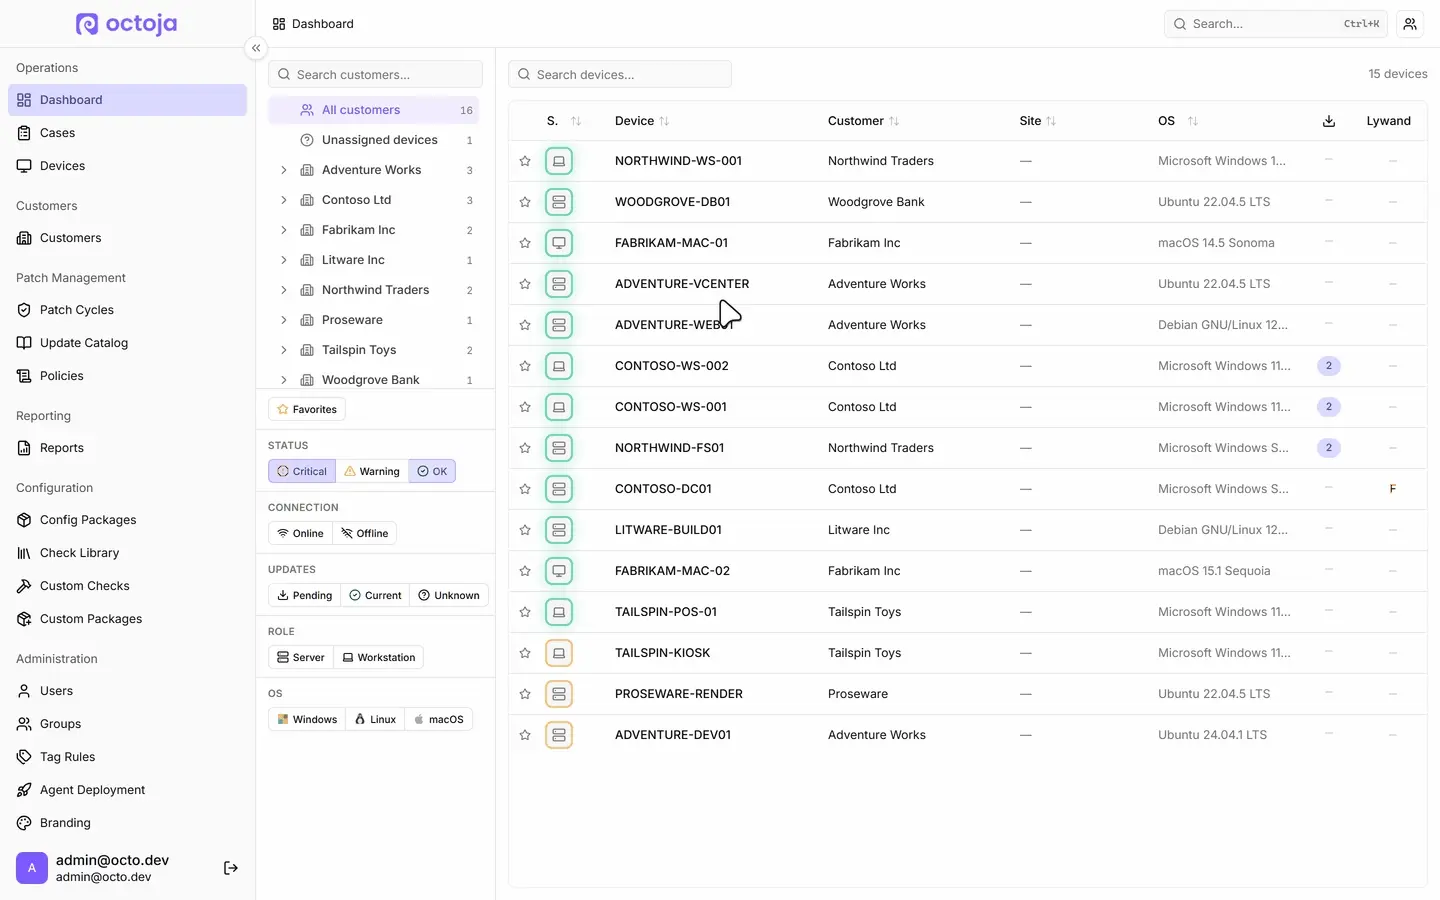Click the status icon of CONTOSO-WS-002 row
Screen dimensions: 1440x900
tap(559, 366)
